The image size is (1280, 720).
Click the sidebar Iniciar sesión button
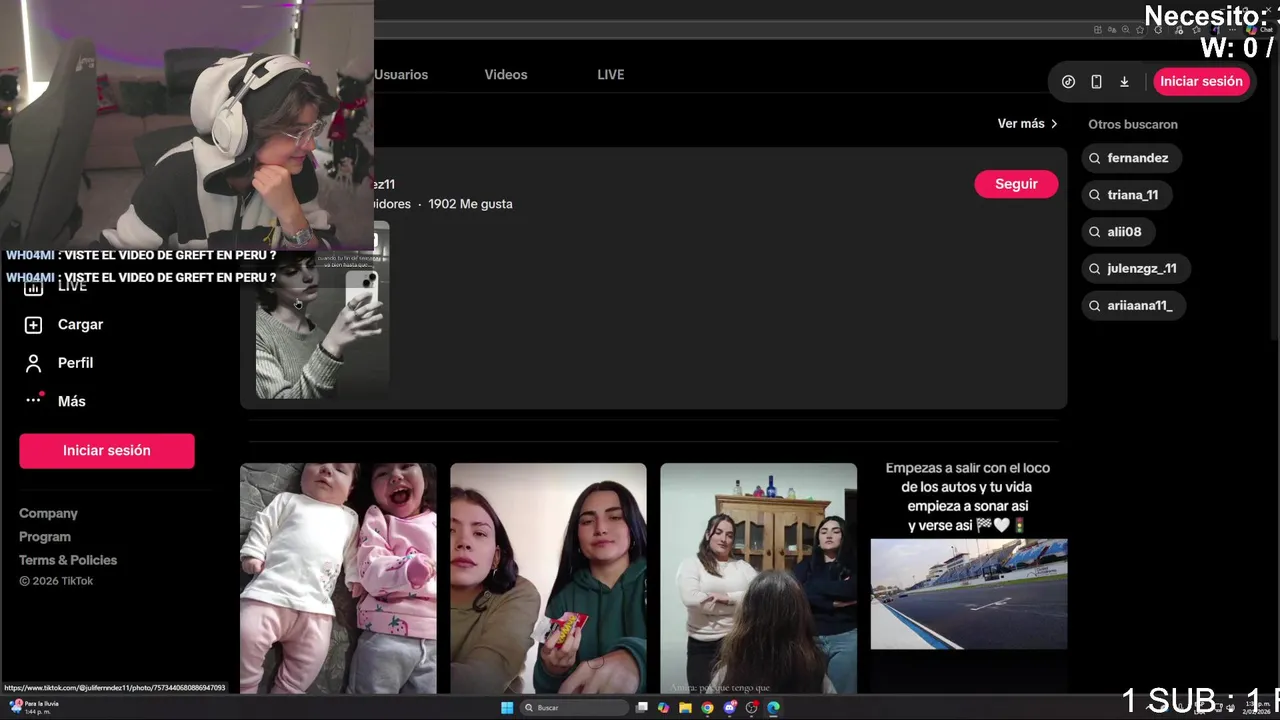click(107, 451)
